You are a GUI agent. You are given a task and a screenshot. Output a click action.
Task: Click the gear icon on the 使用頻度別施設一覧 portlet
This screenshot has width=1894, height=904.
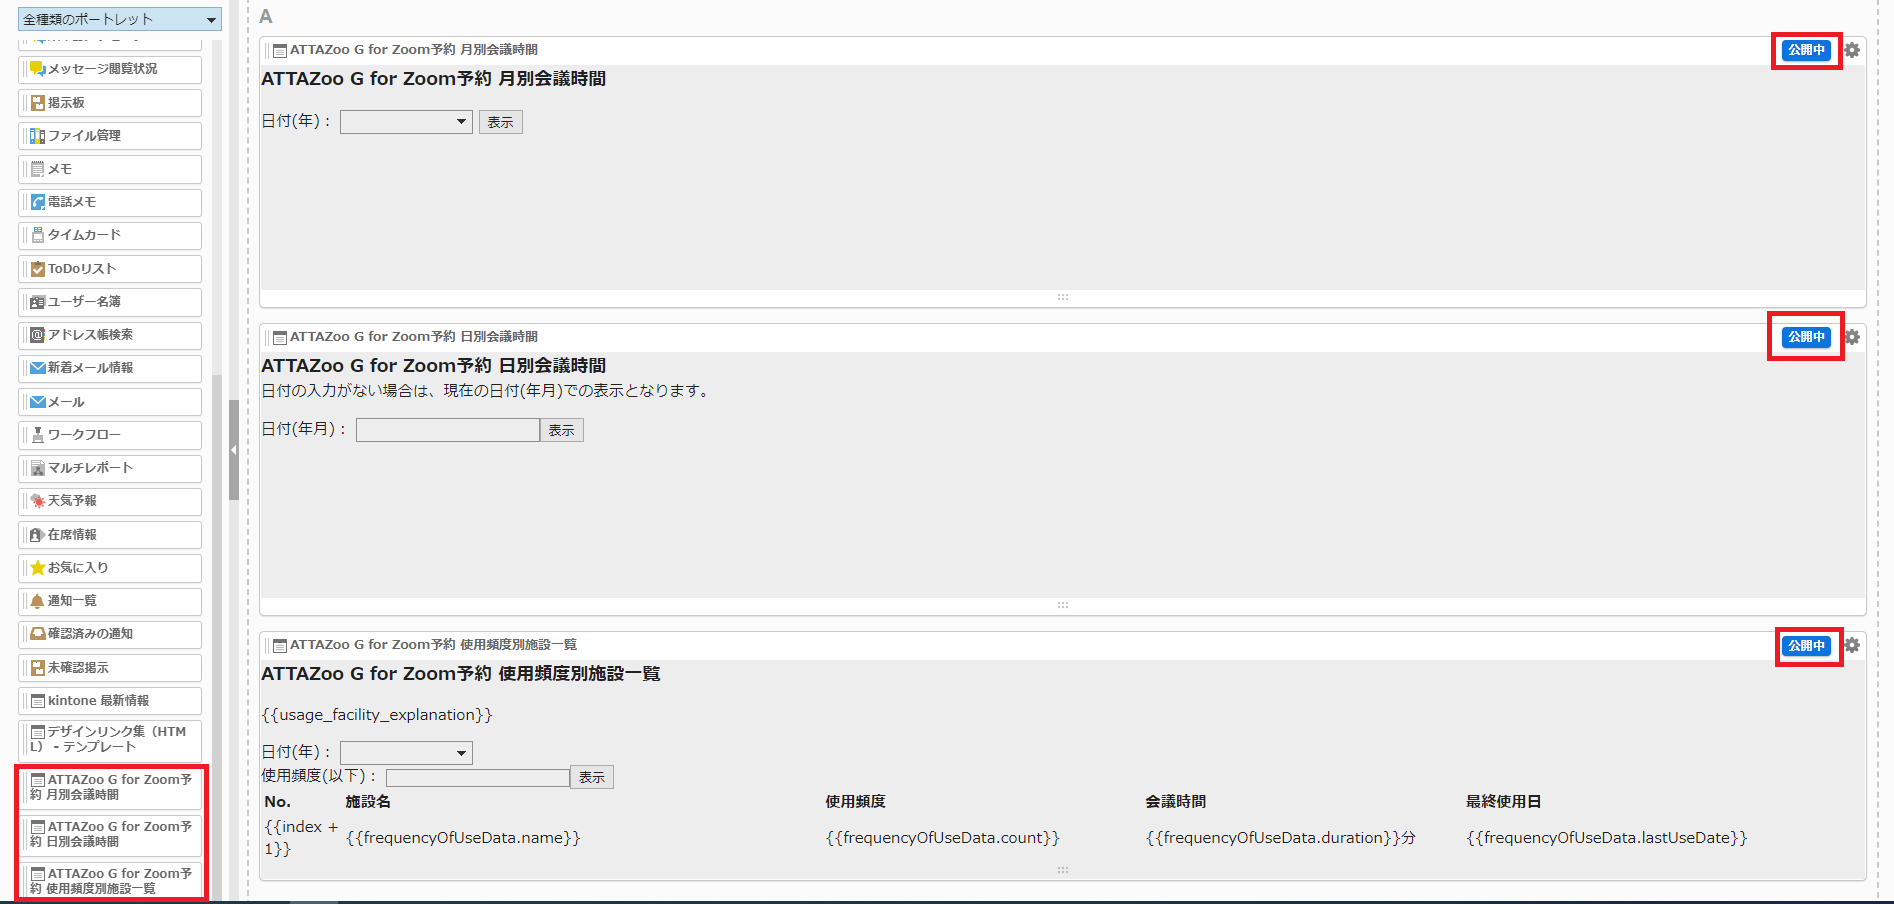coord(1852,645)
